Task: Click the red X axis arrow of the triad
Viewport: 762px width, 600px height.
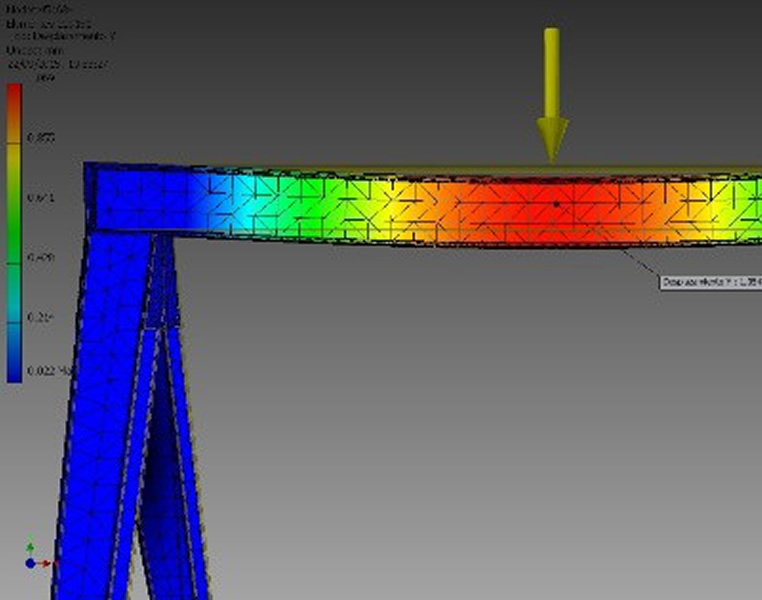Action: pyautogui.click(x=45, y=563)
